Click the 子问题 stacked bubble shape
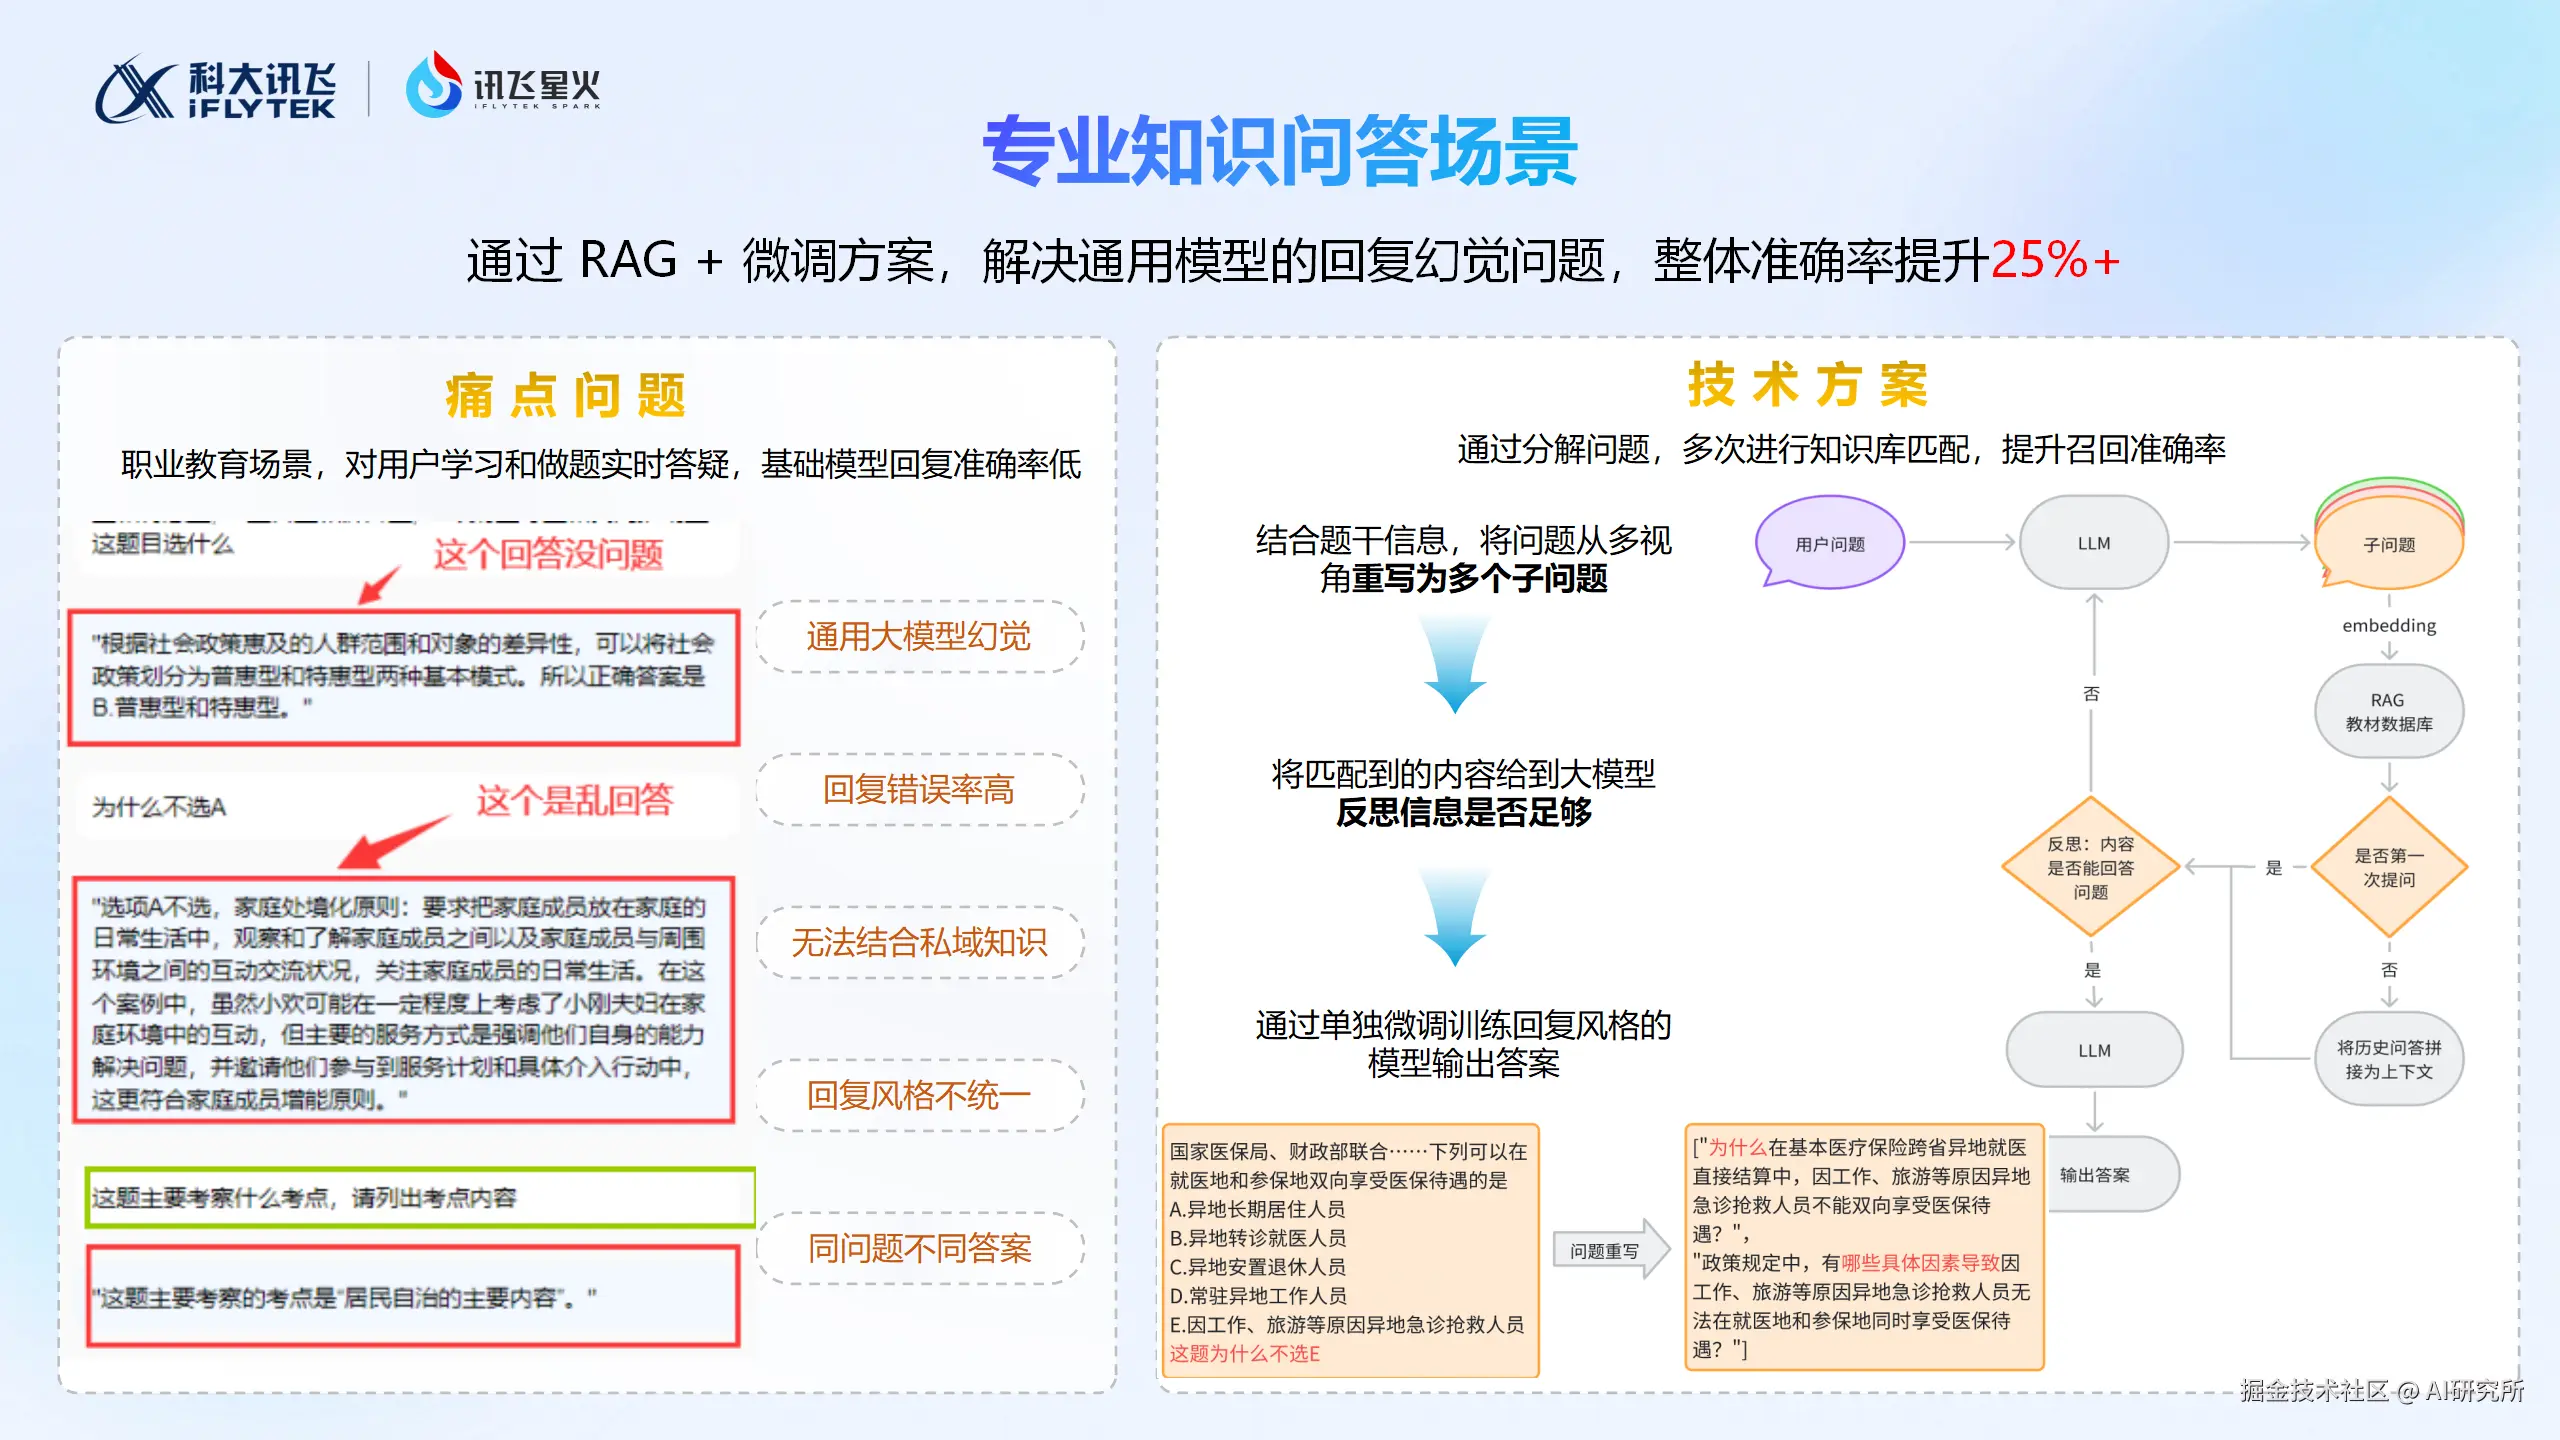Image resolution: width=2560 pixels, height=1440 pixels. coord(2388,543)
